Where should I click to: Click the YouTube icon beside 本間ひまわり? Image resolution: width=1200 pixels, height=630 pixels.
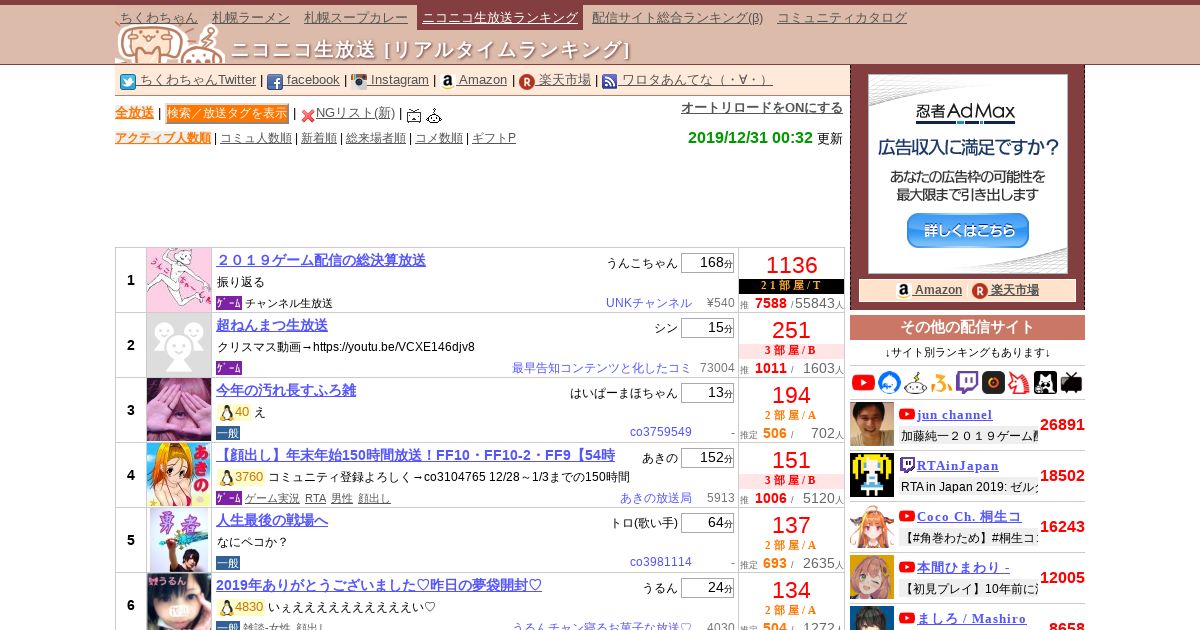point(907,567)
